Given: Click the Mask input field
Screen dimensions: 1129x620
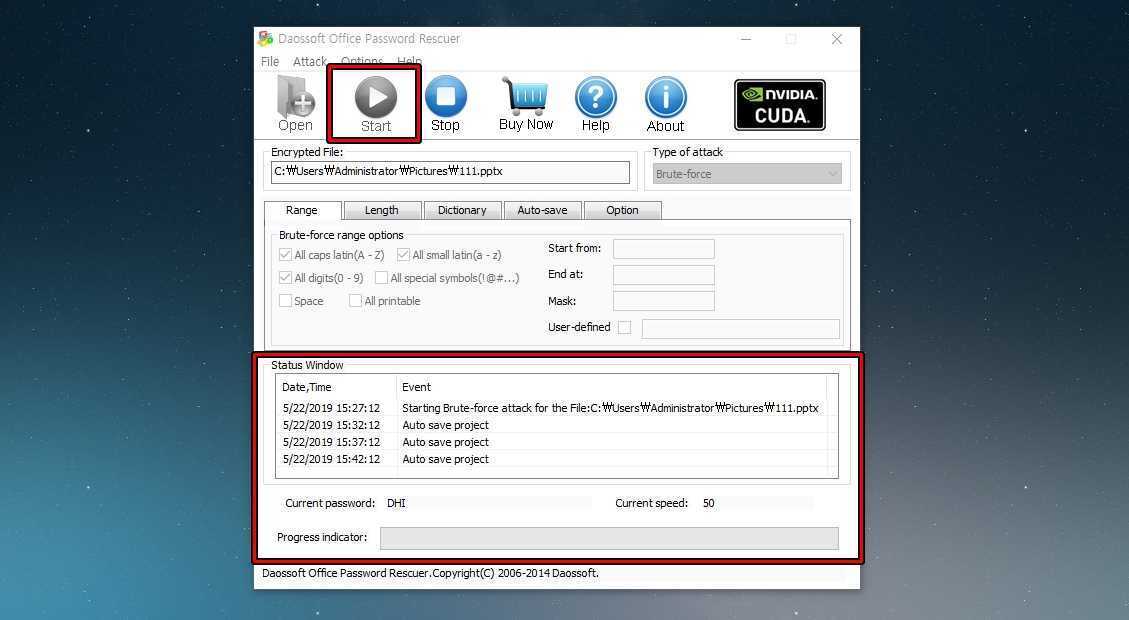Looking at the screenshot, I should click(x=664, y=301).
